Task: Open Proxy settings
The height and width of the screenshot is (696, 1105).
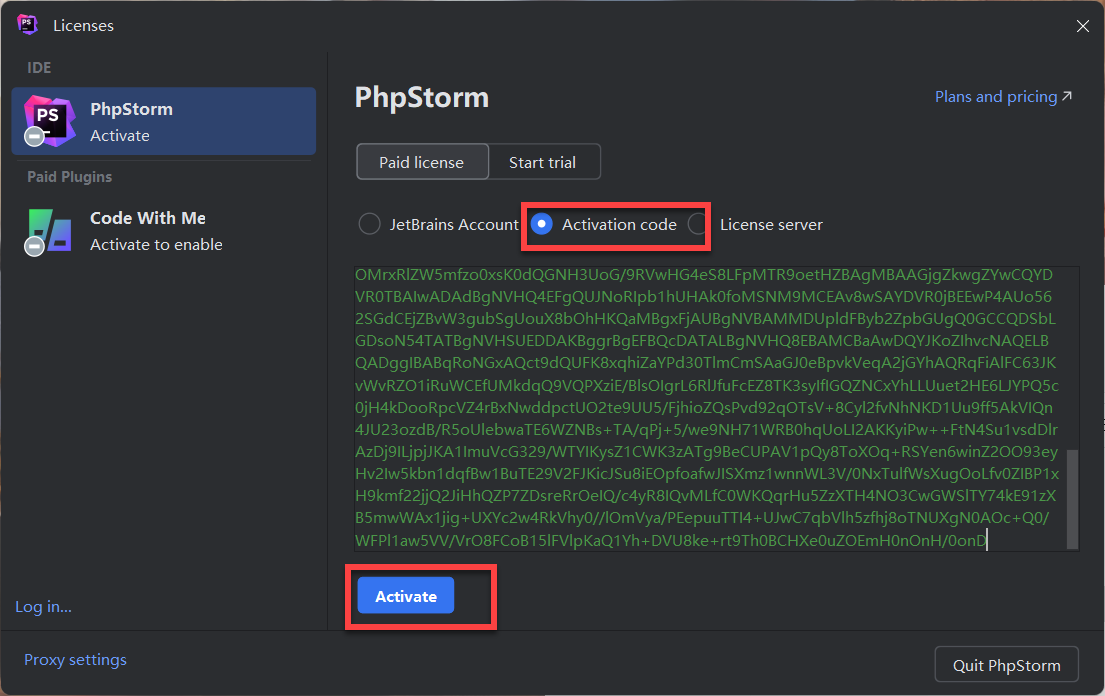Action: click(x=75, y=660)
